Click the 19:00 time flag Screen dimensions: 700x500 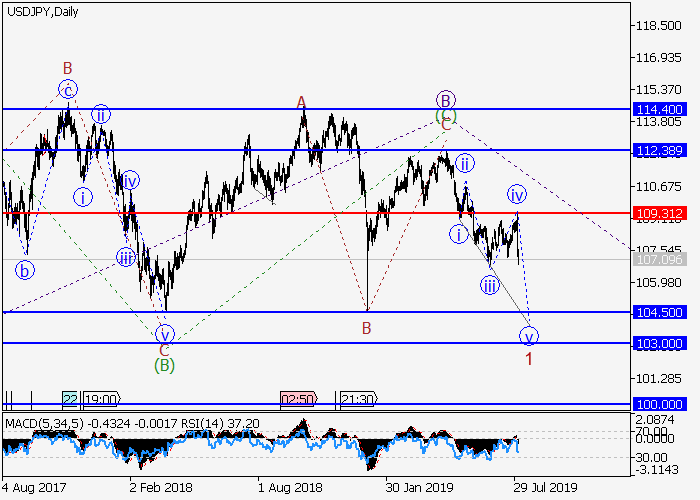(101, 397)
